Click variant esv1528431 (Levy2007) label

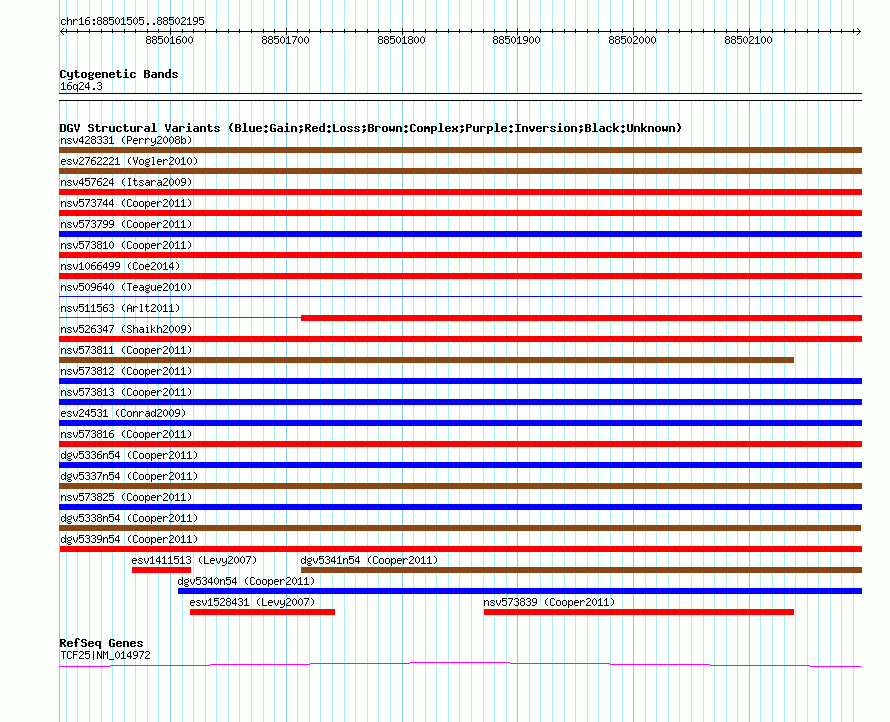point(252,602)
